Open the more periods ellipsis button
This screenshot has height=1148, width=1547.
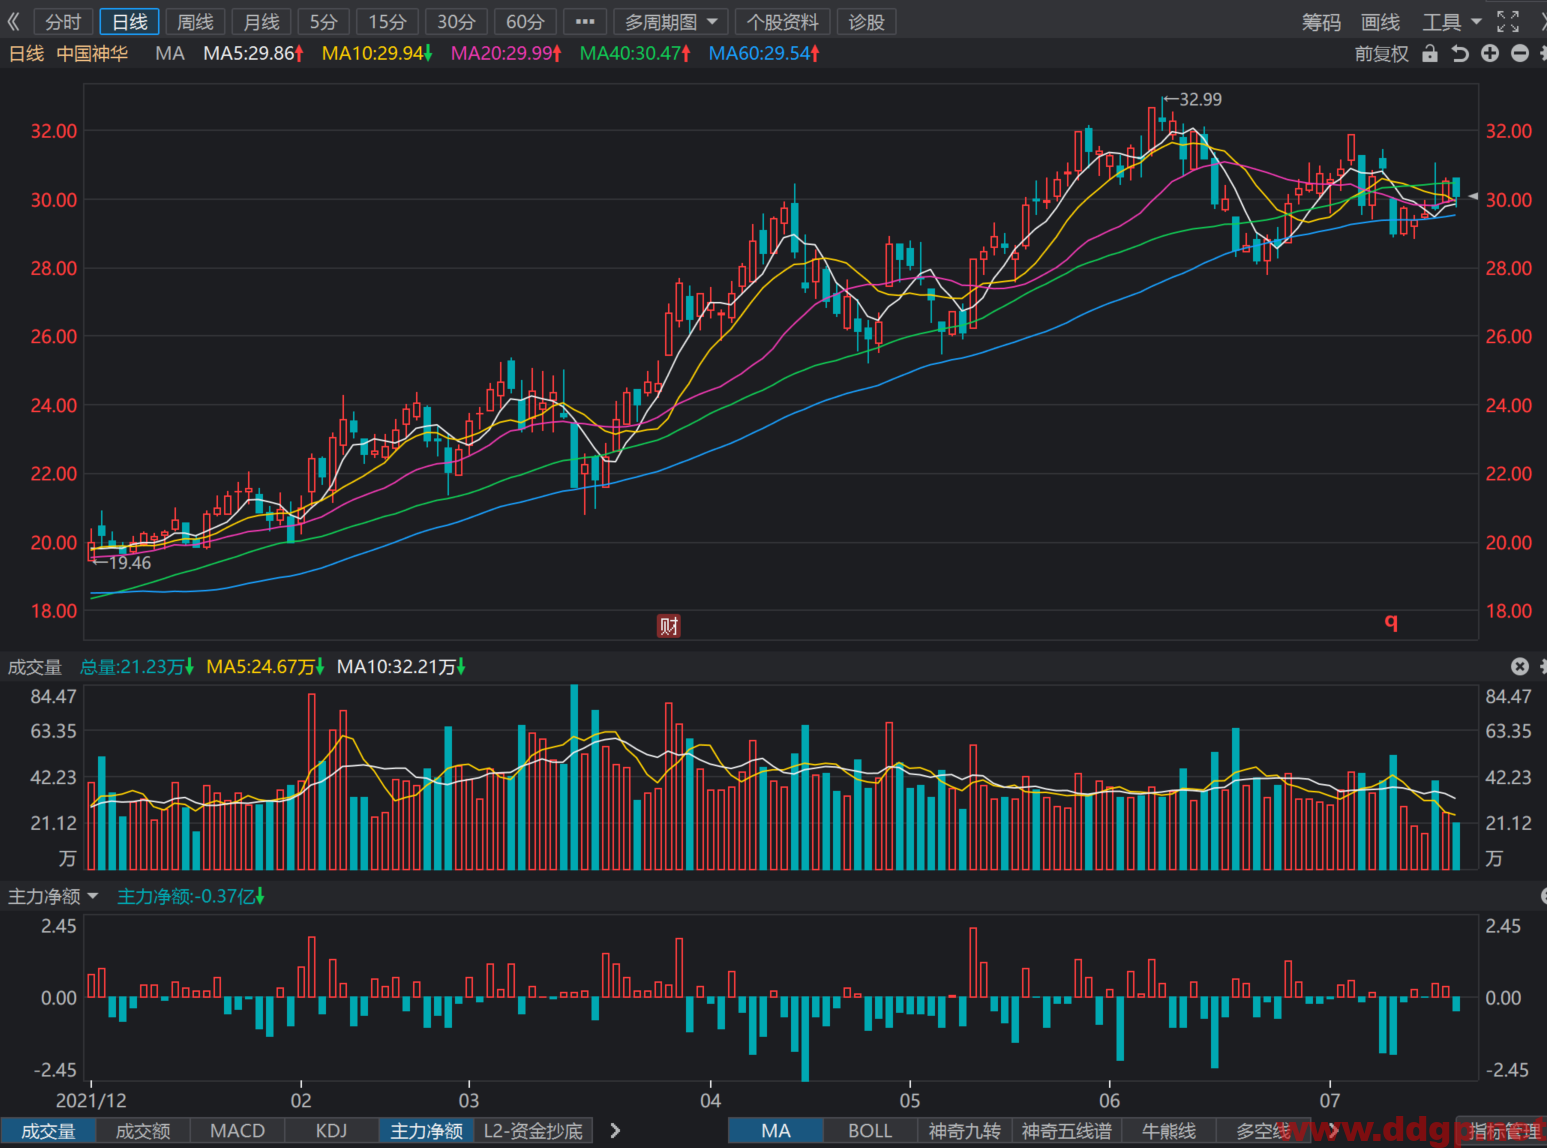click(585, 22)
